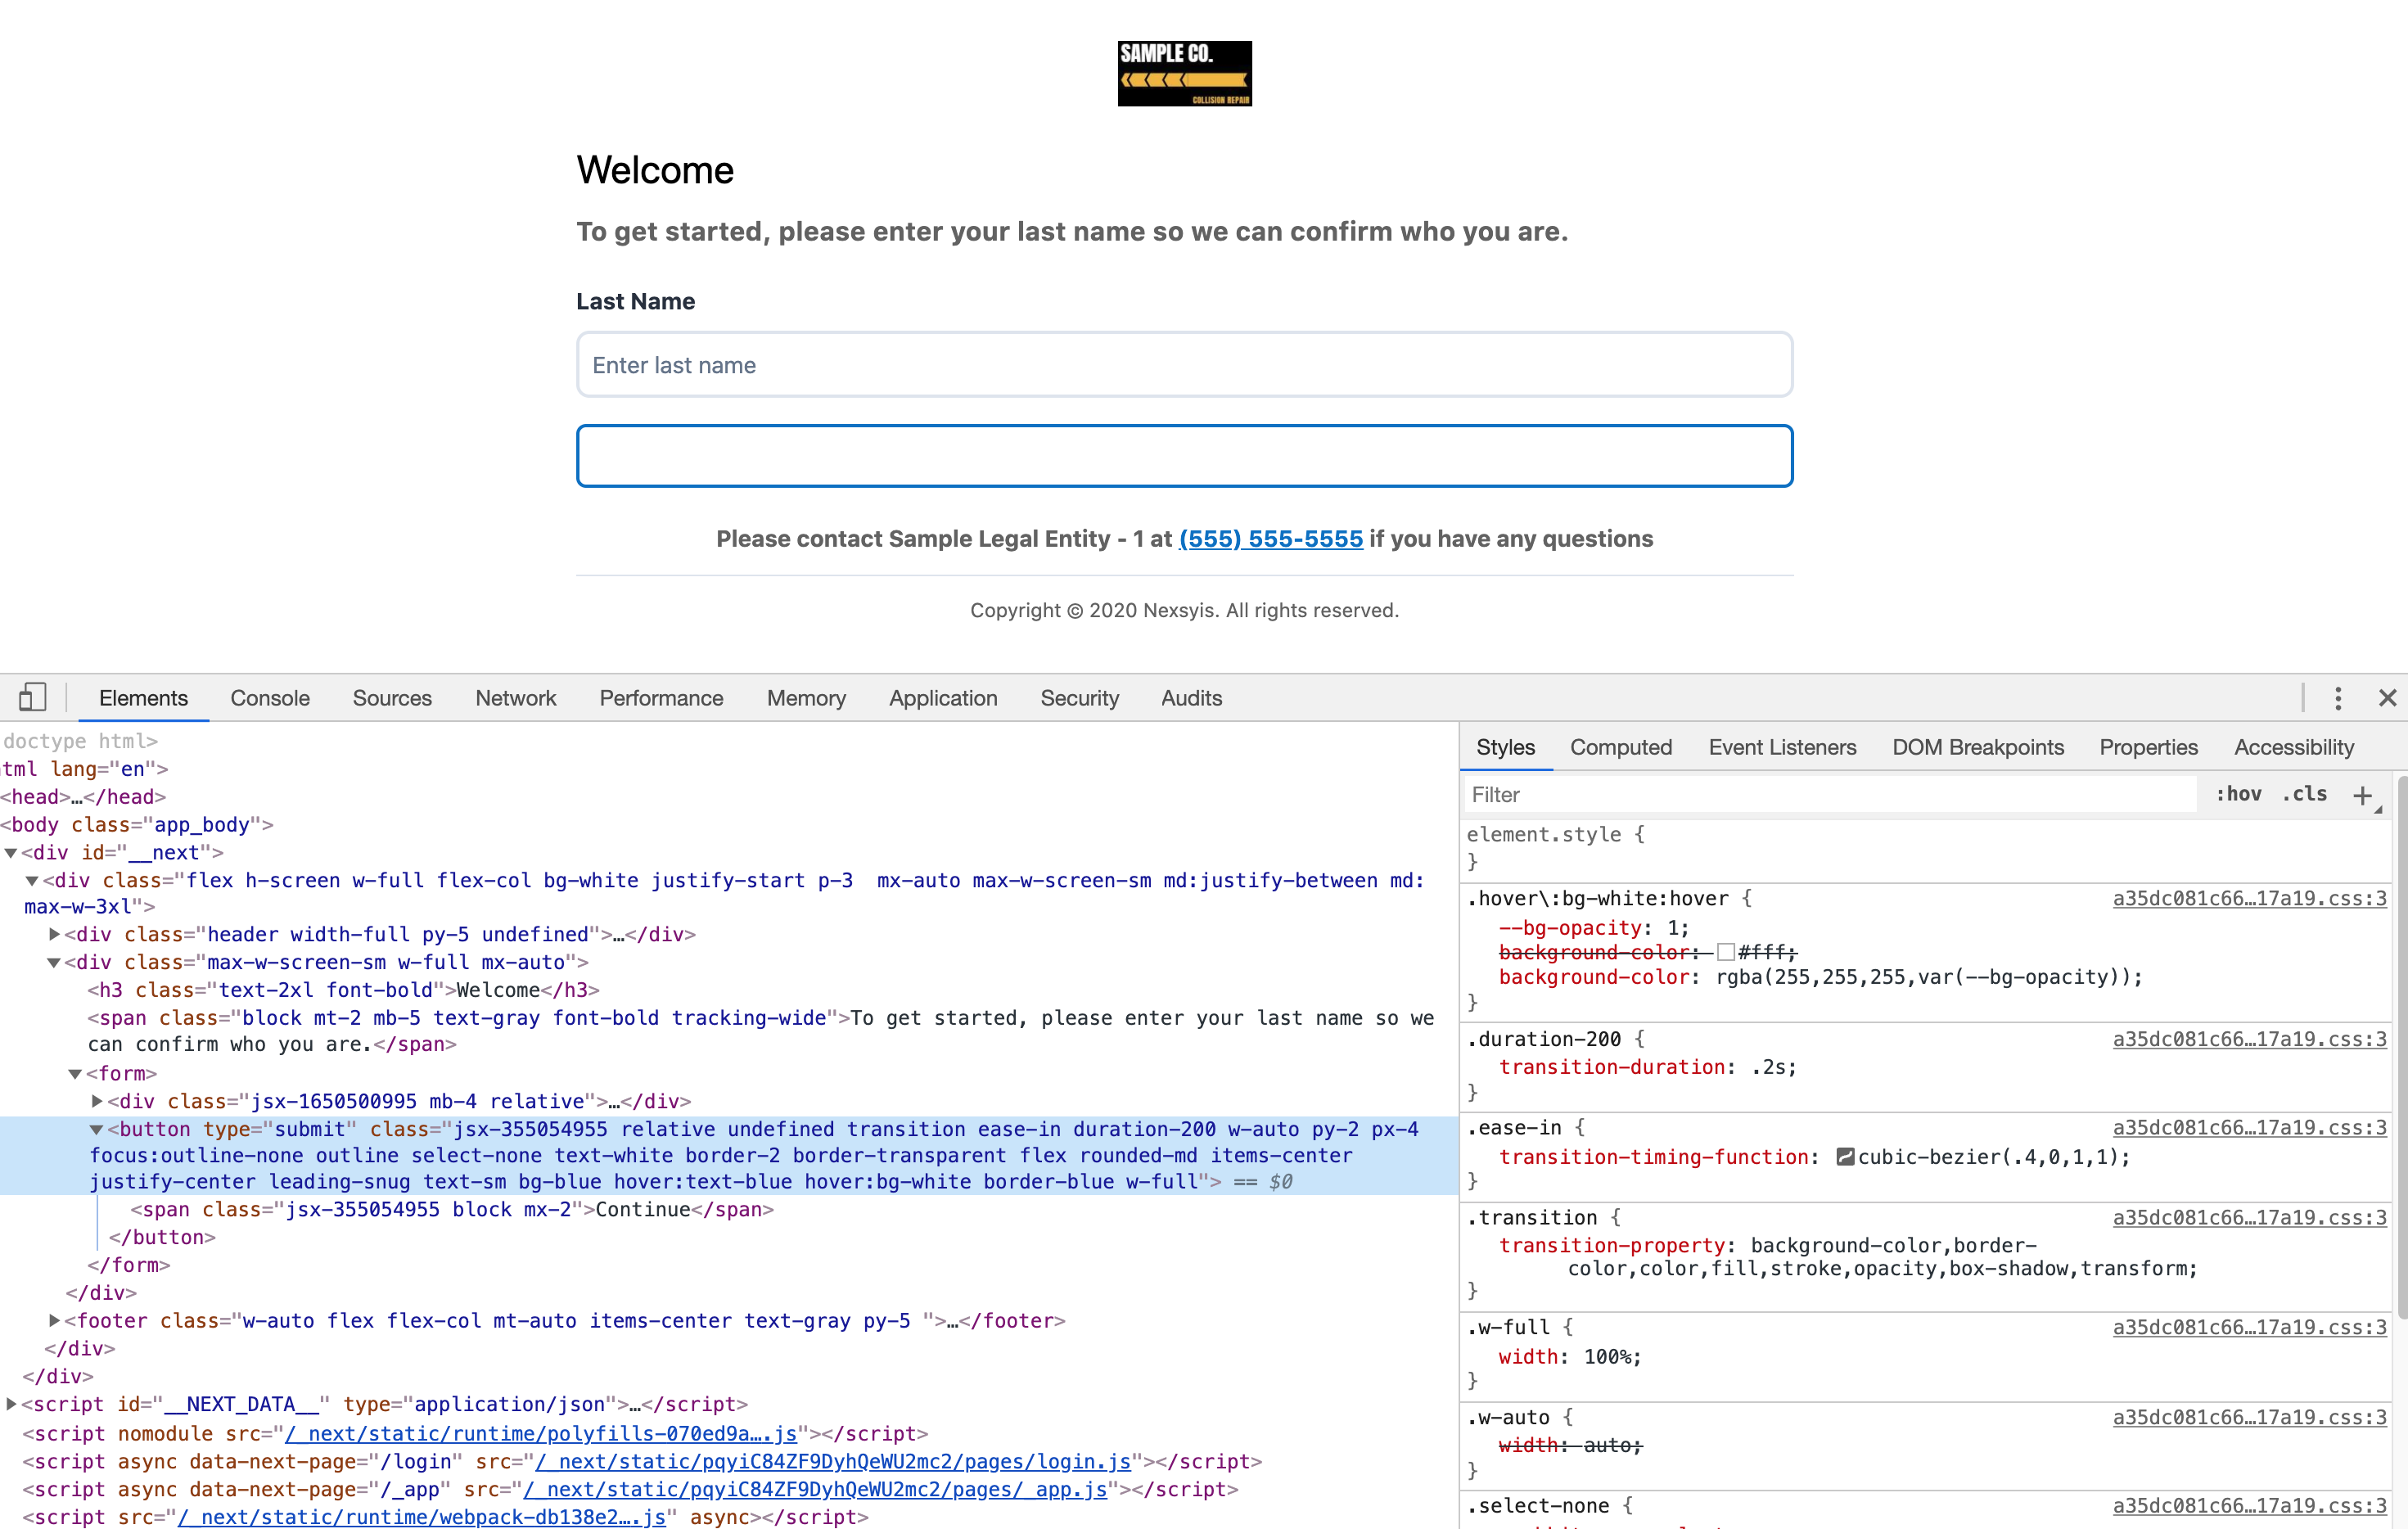Toggle .cls class editor panel
Image resolution: width=2408 pixels, height=1529 pixels.
pyautogui.click(x=2304, y=794)
